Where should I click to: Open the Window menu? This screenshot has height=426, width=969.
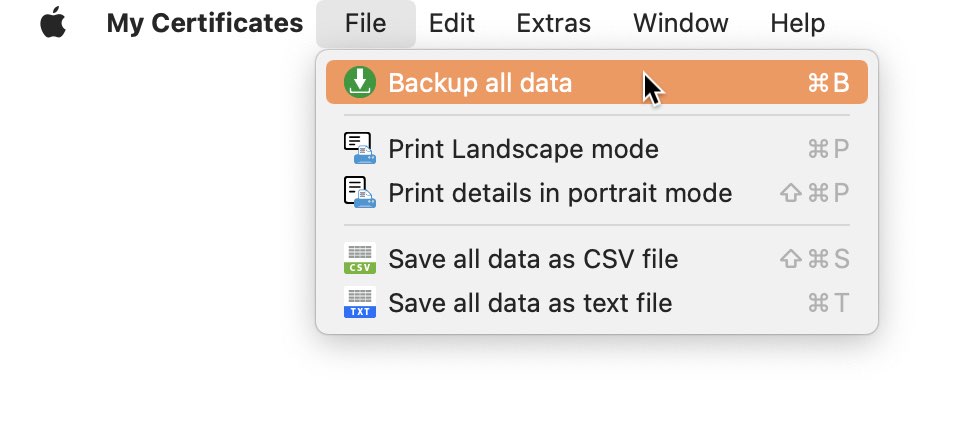pos(680,23)
